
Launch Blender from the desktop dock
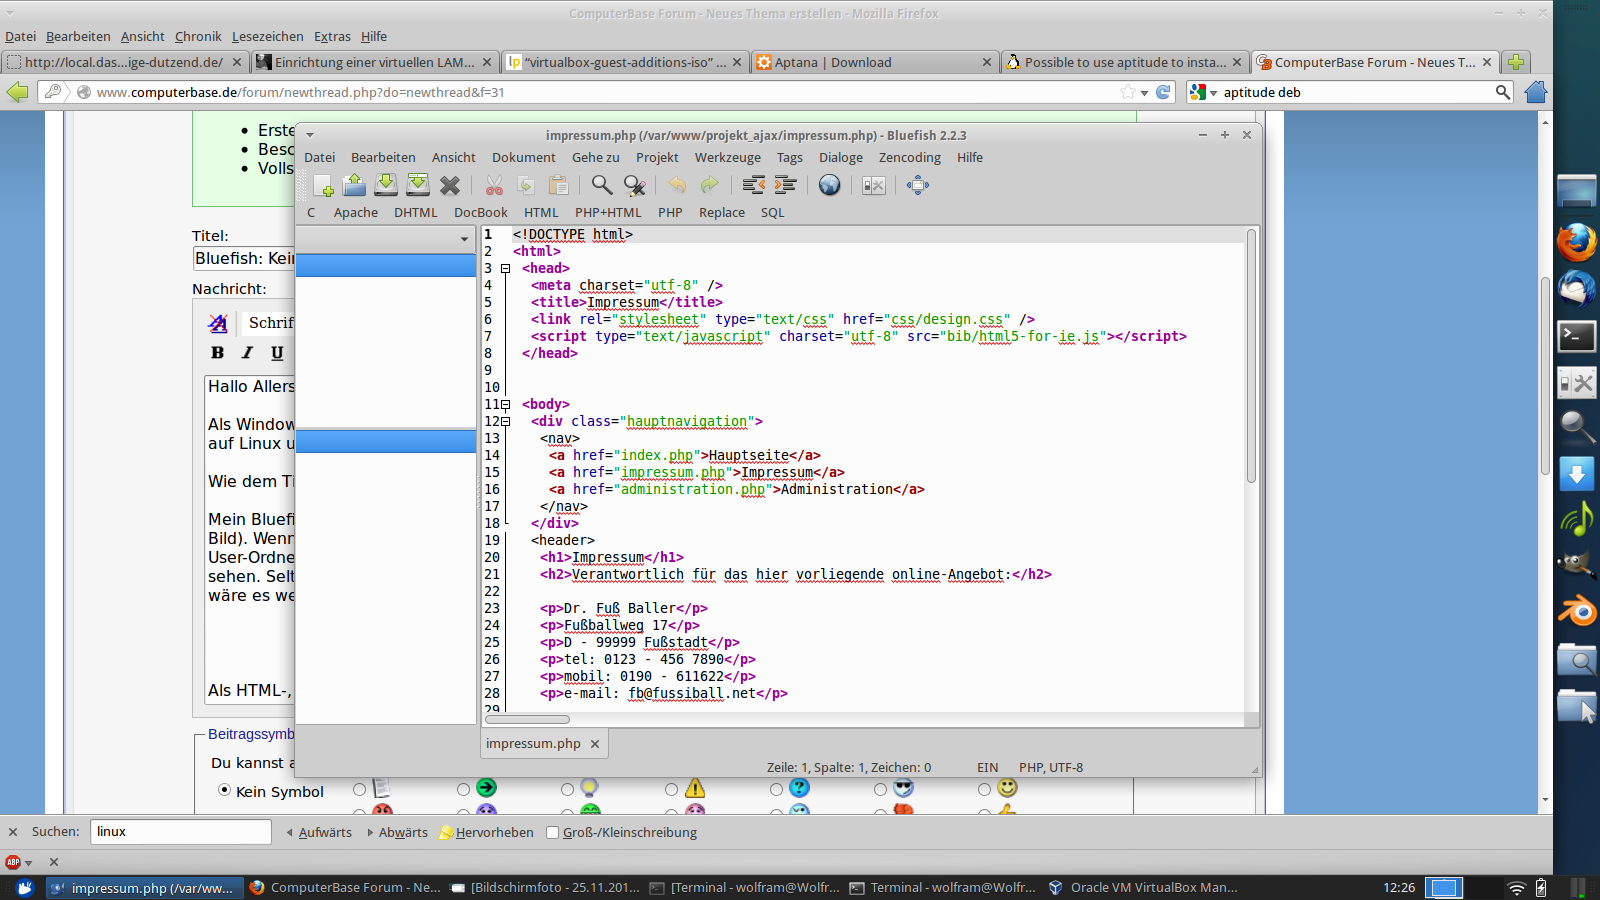click(x=1577, y=610)
